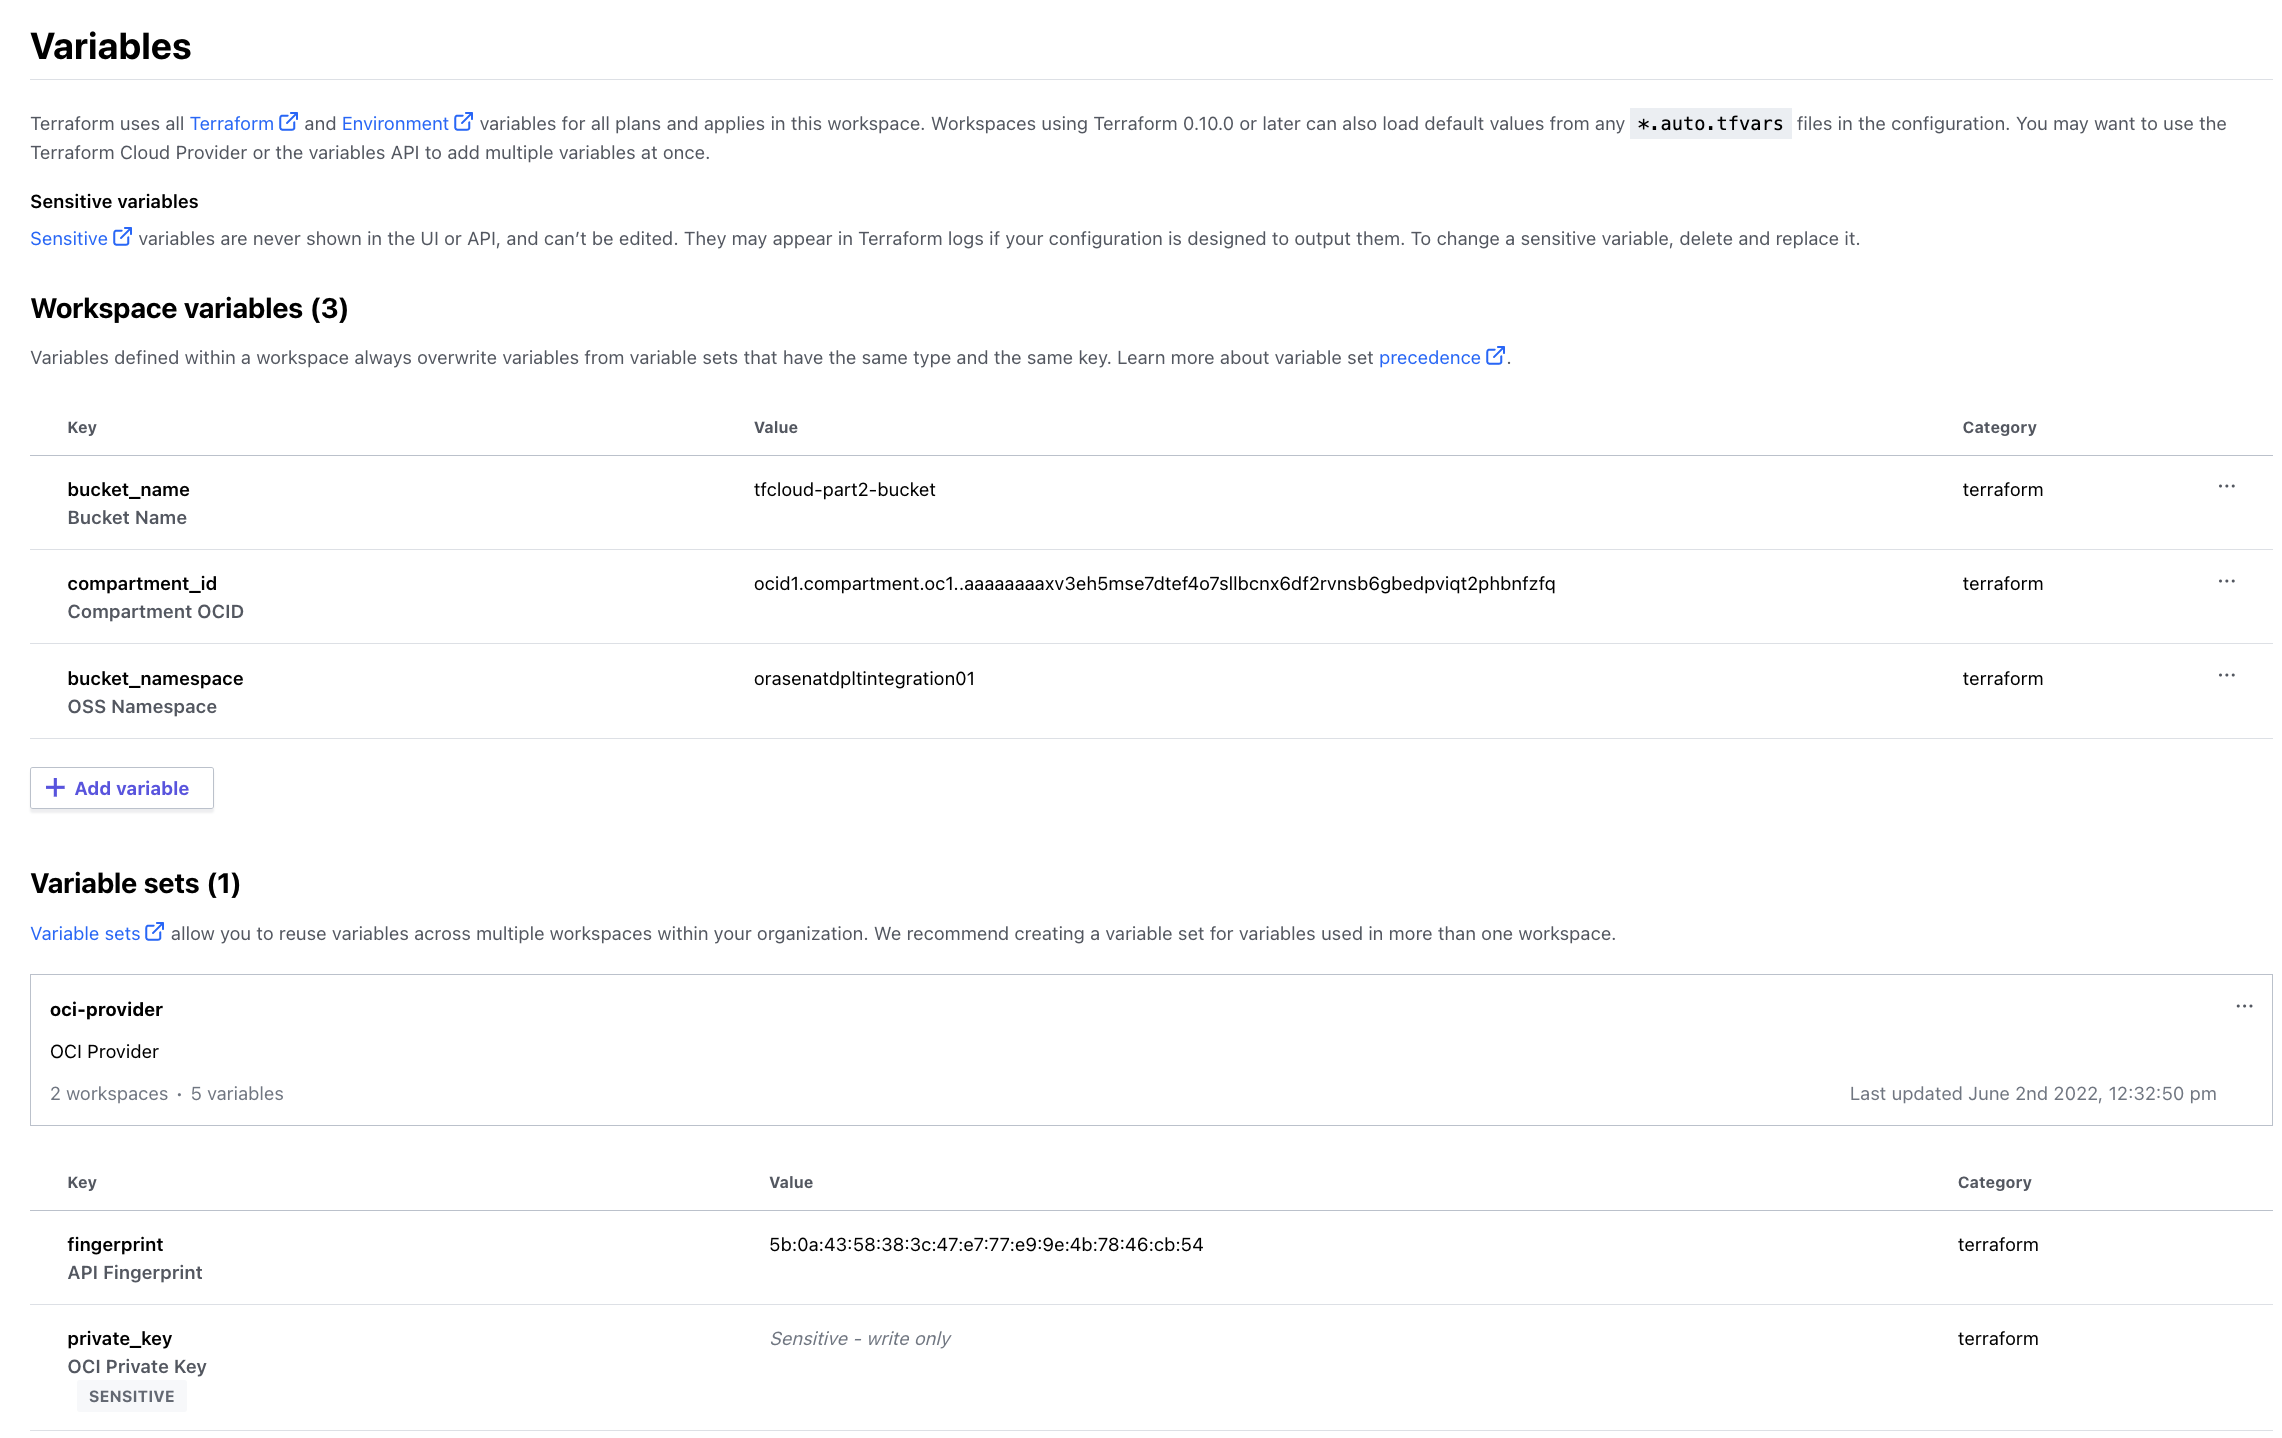The width and height of the screenshot is (2282, 1438).
Task: Open the Variable sets documentation link
Action: coord(85,933)
